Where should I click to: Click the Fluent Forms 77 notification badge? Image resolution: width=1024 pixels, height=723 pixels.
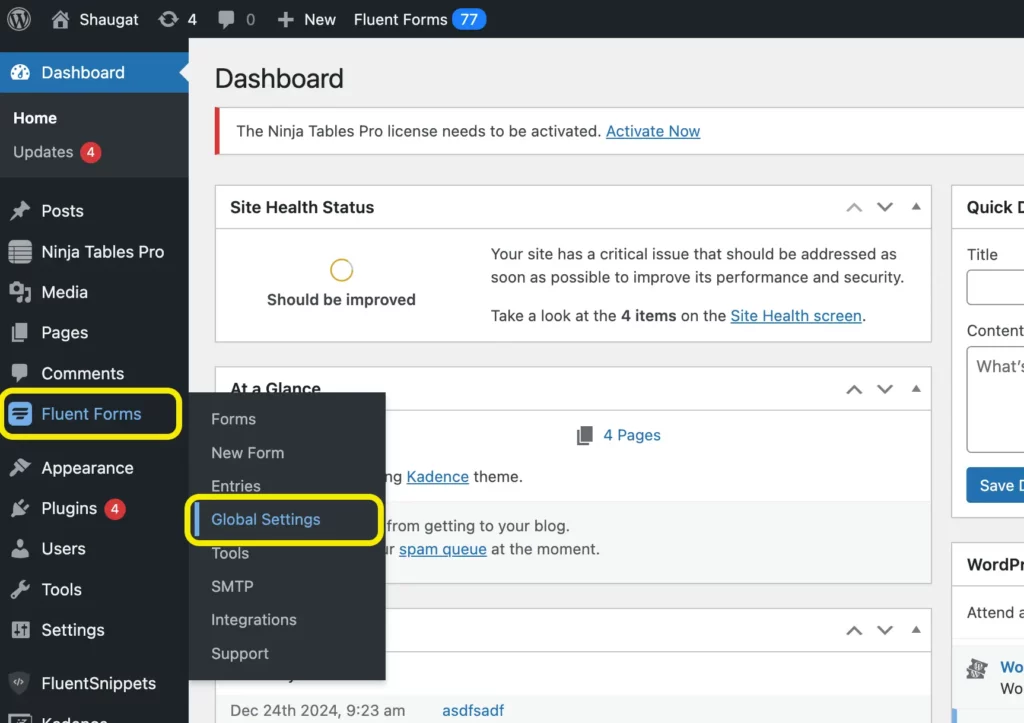point(469,20)
